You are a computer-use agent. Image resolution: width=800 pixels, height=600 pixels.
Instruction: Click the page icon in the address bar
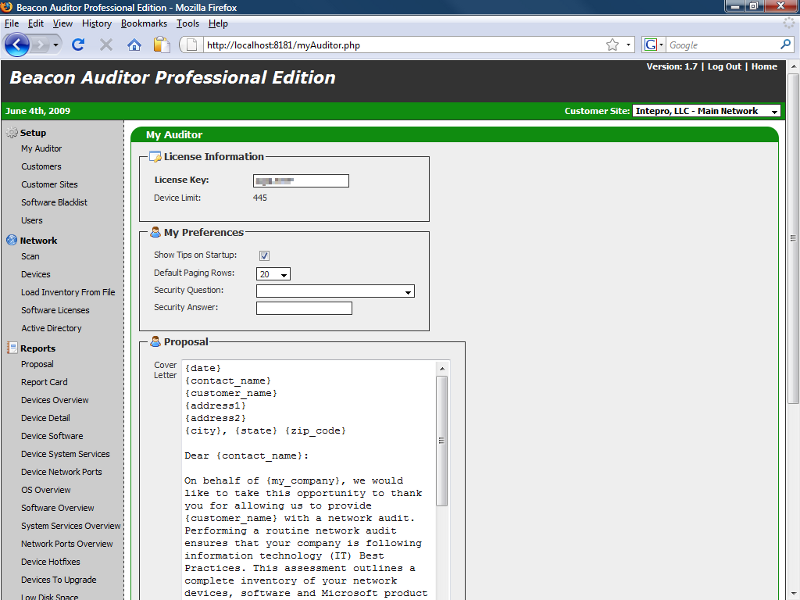point(191,45)
